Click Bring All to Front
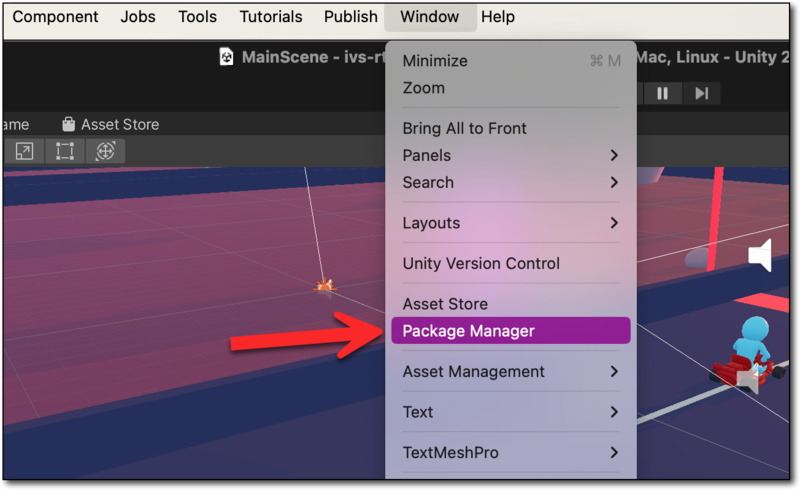This screenshot has height=490, width=800. pyautogui.click(x=464, y=128)
